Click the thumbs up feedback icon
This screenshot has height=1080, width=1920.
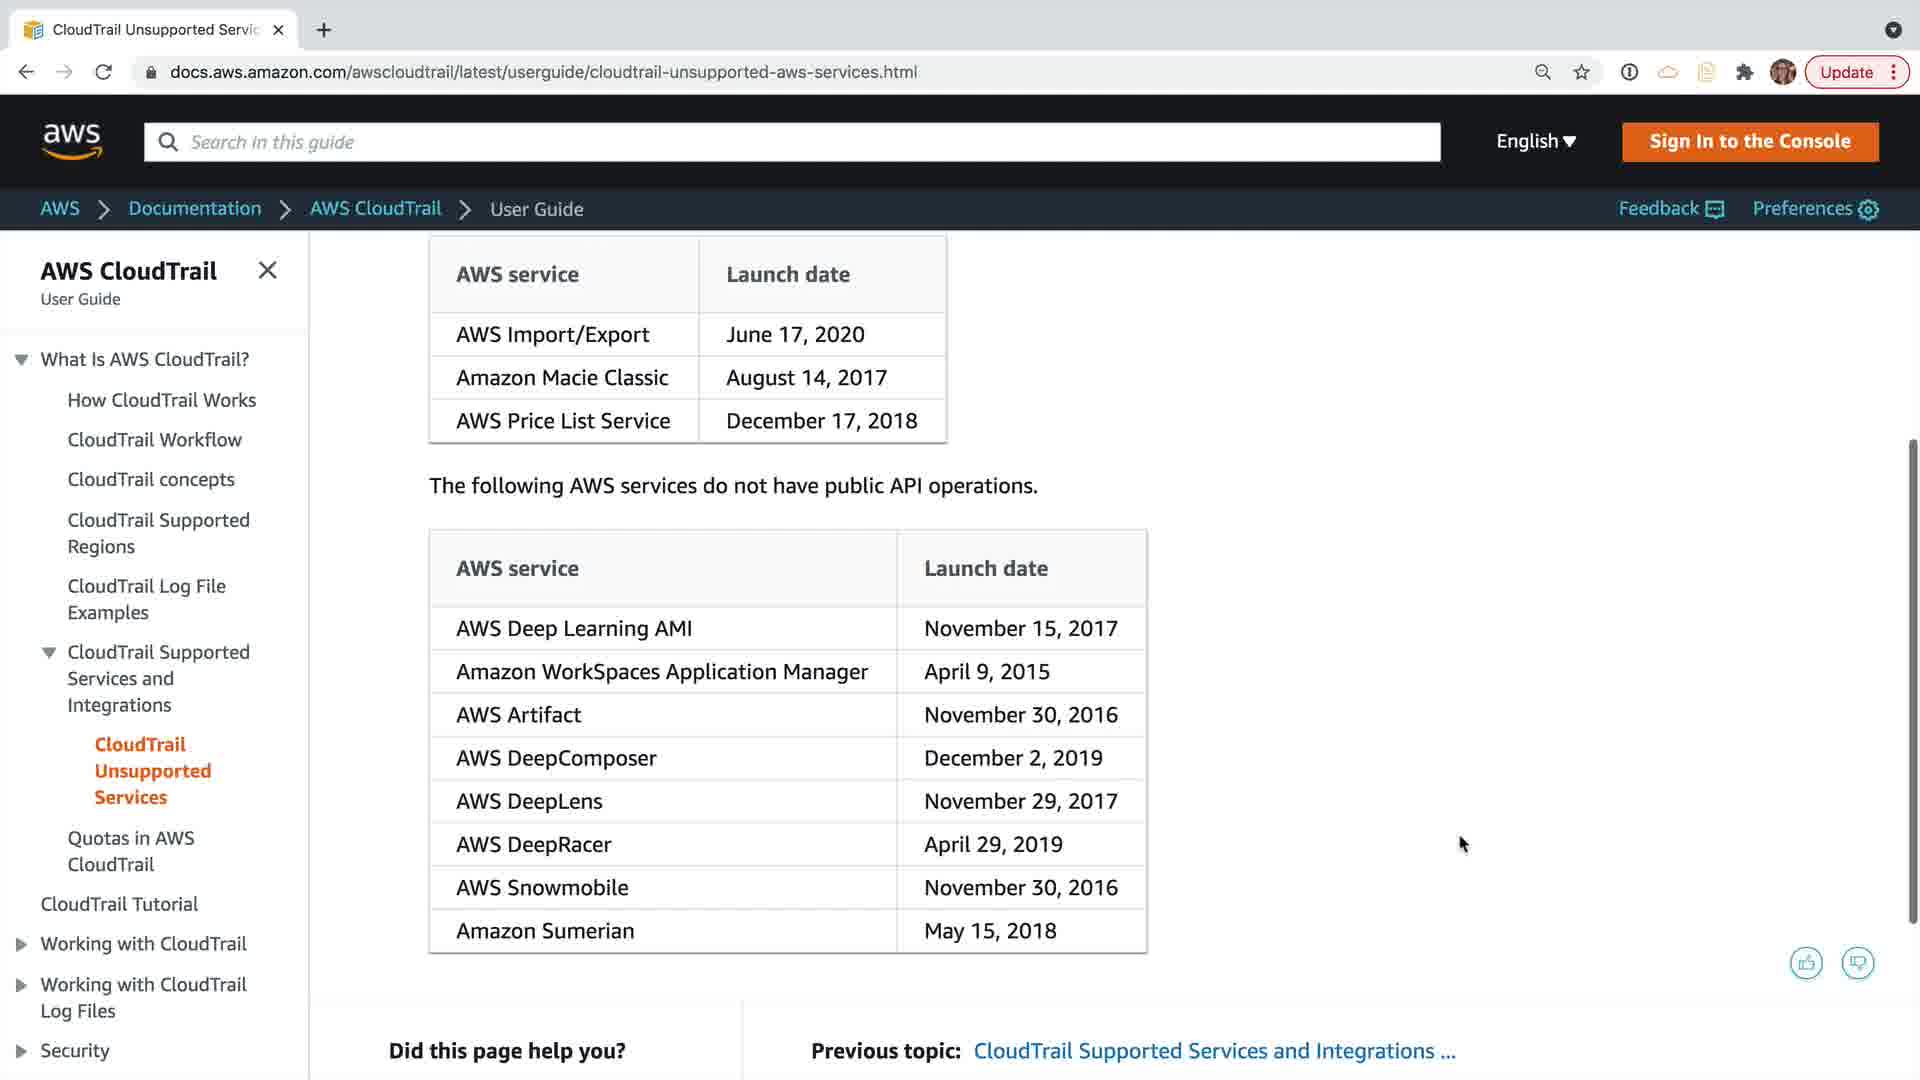pyautogui.click(x=1806, y=963)
